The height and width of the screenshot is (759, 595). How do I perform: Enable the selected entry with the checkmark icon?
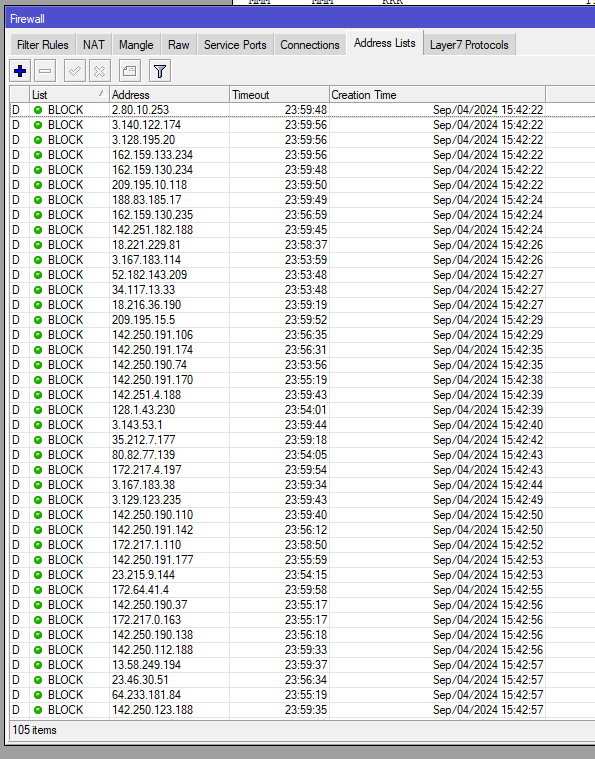pyautogui.click(x=75, y=71)
